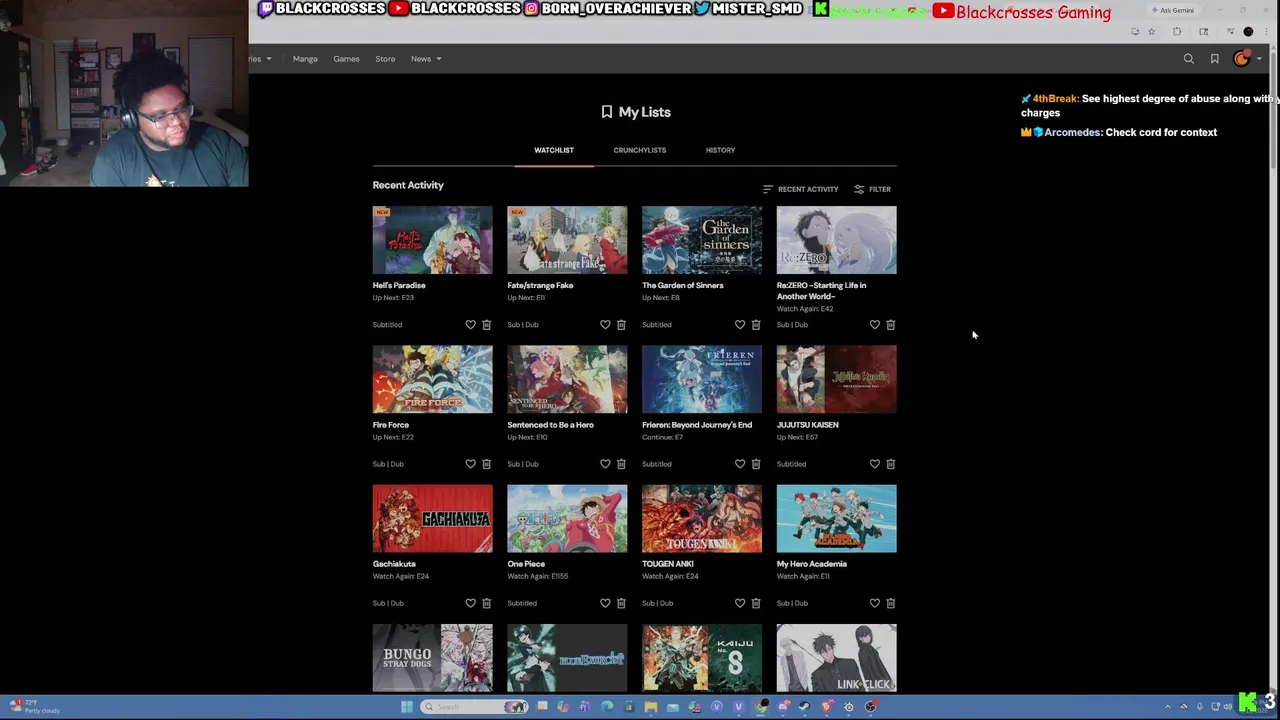Image resolution: width=1280 pixels, height=720 pixels.
Task: Open the Filter options
Action: 872,189
